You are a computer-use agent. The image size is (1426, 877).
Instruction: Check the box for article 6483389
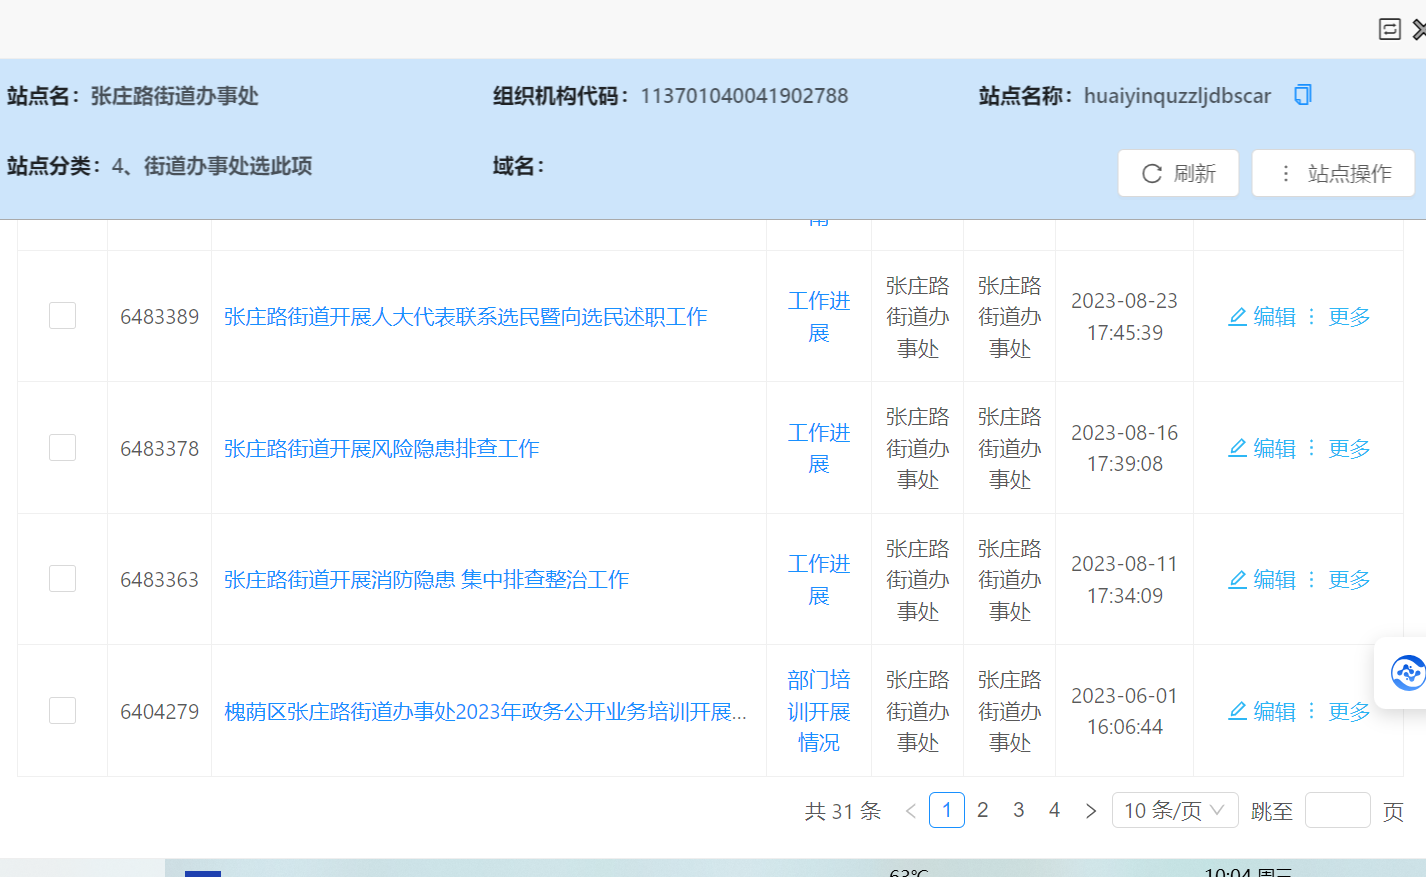pyautogui.click(x=63, y=316)
